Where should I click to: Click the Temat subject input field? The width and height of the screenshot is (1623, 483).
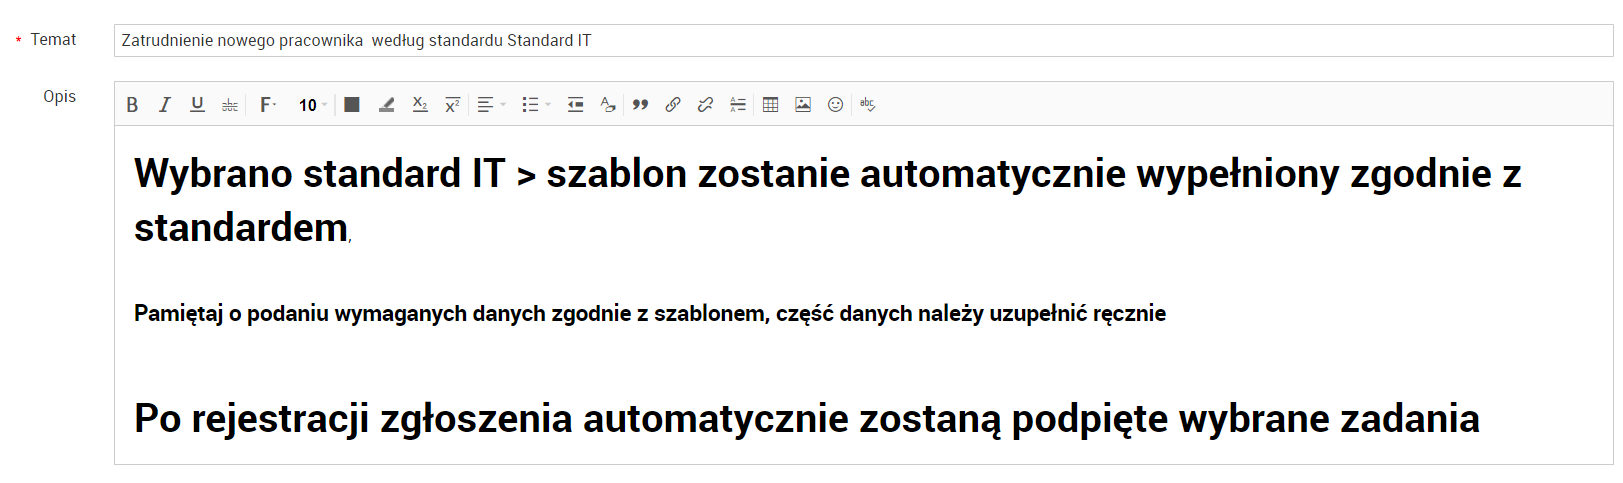coord(860,41)
